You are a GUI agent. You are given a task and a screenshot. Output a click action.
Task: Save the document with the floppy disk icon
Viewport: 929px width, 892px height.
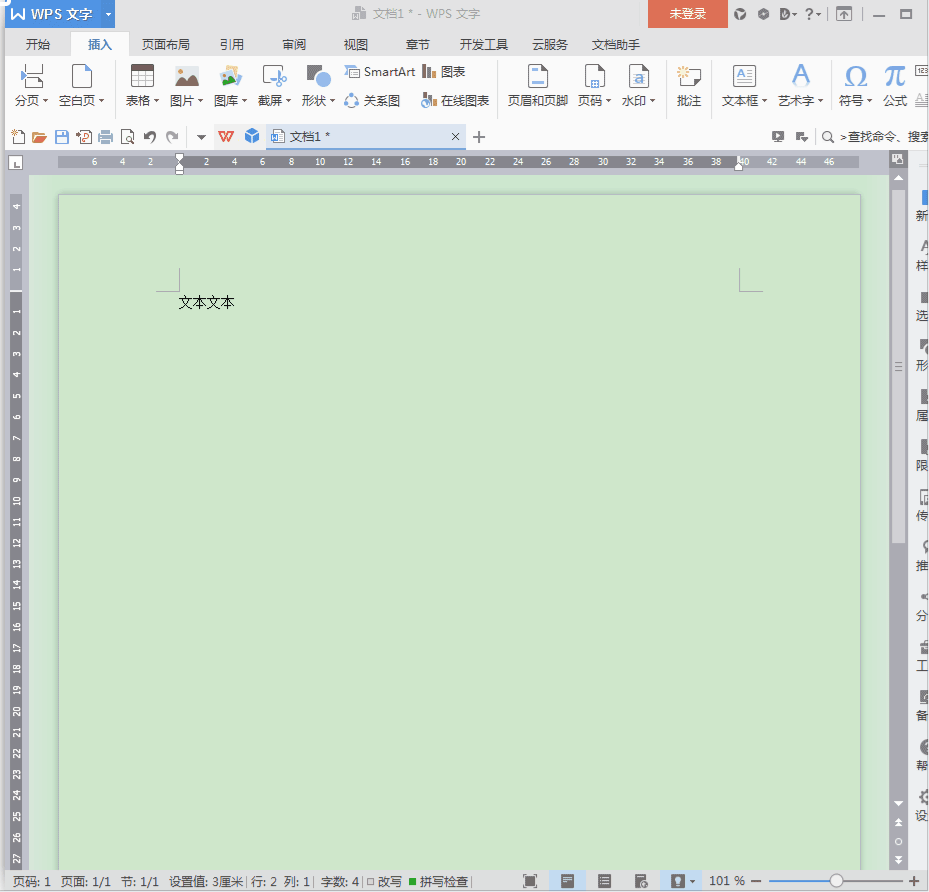[x=62, y=137]
